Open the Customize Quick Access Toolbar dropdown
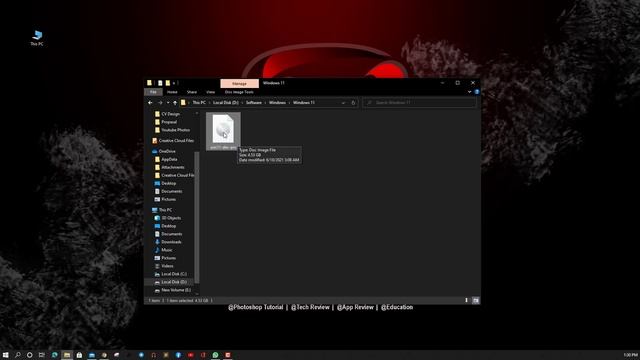This screenshot has height=360, width=640. [x=174, y=83]
